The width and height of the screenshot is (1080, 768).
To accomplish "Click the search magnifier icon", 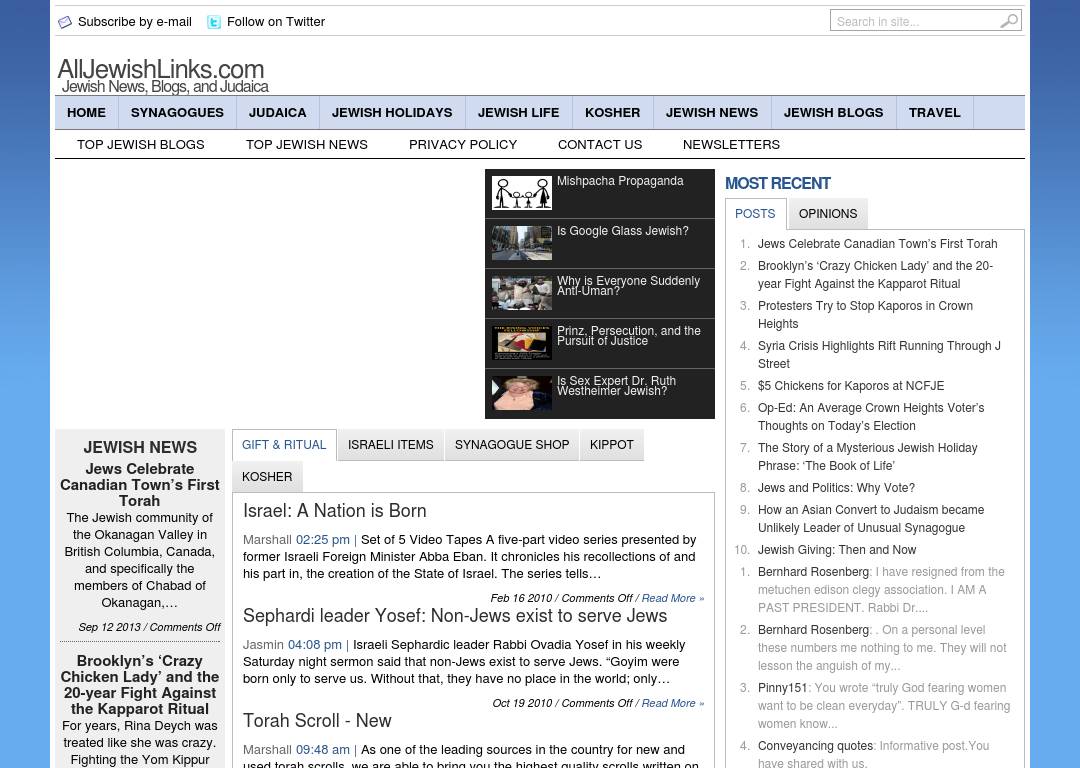I will (x=1008, y=21).
